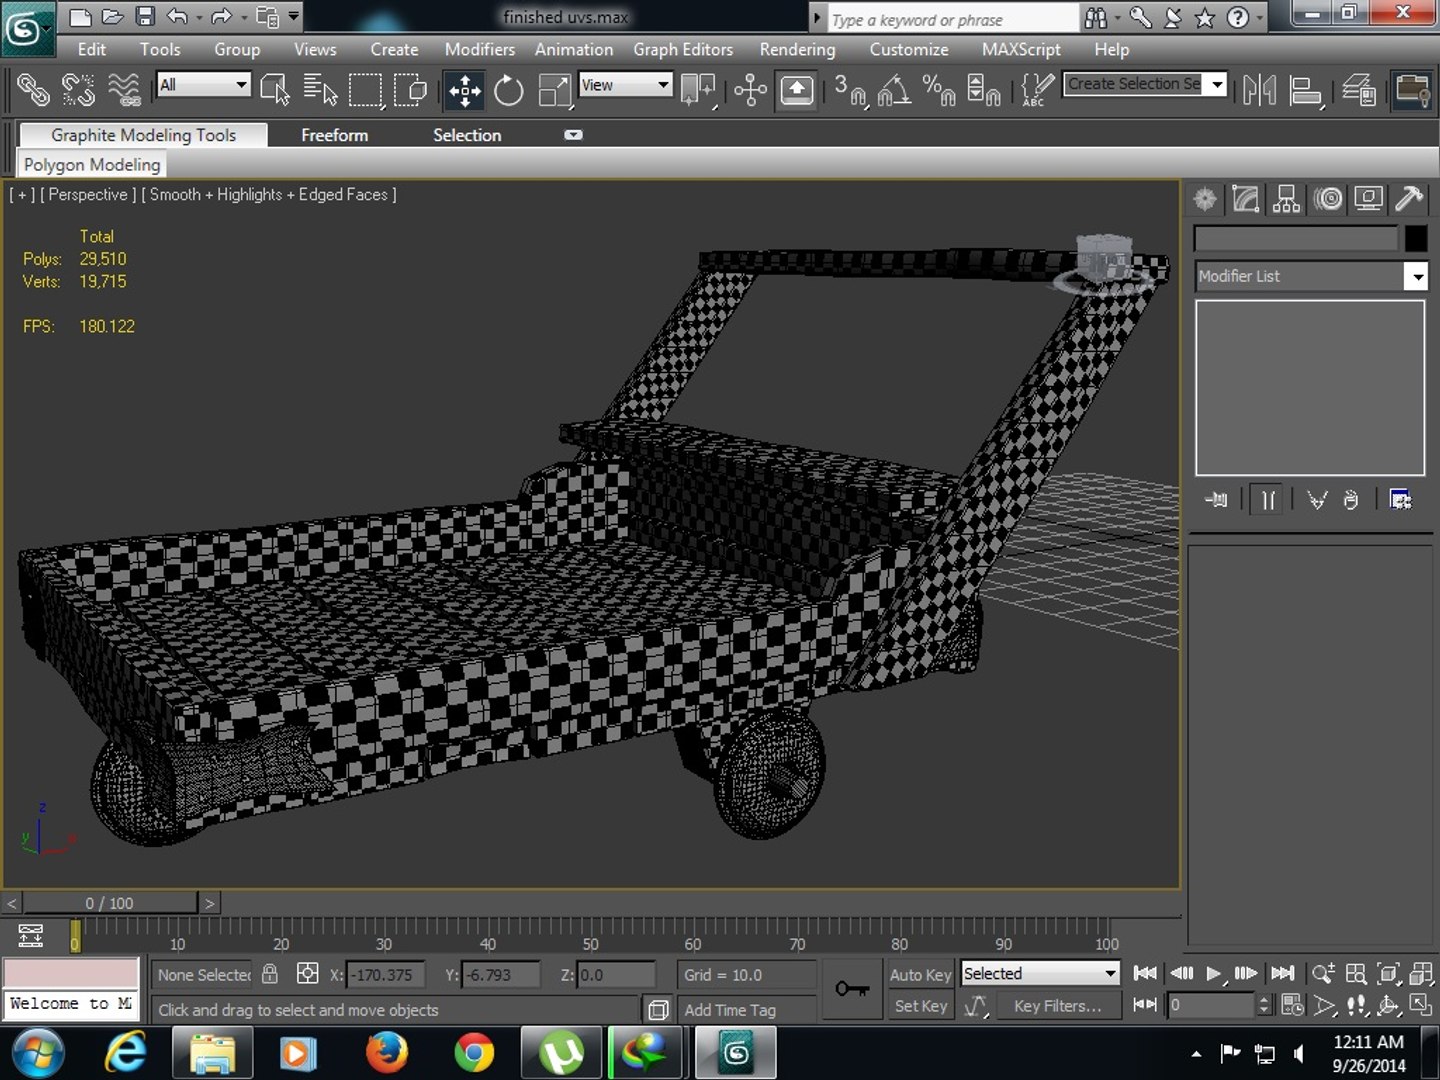1440x1080 pixels.
Task: Switch to the Freeform ribbon tab
Action: (x=335, y=135)
